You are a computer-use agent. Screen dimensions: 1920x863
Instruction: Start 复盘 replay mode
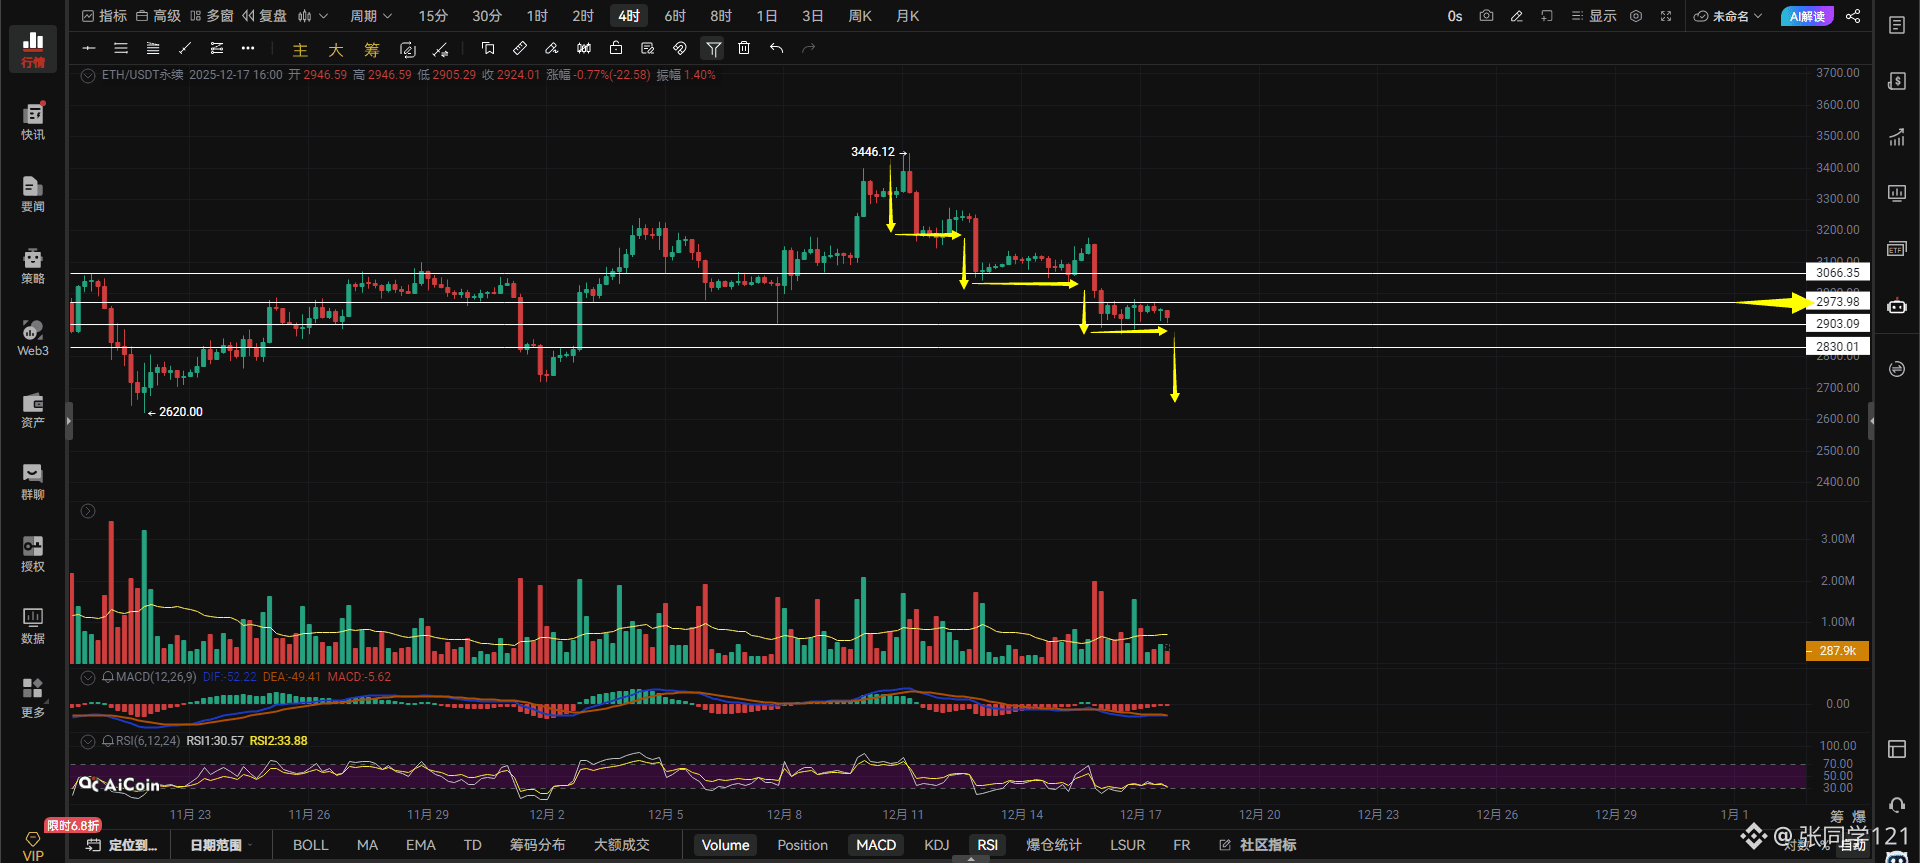pos(265,16)
